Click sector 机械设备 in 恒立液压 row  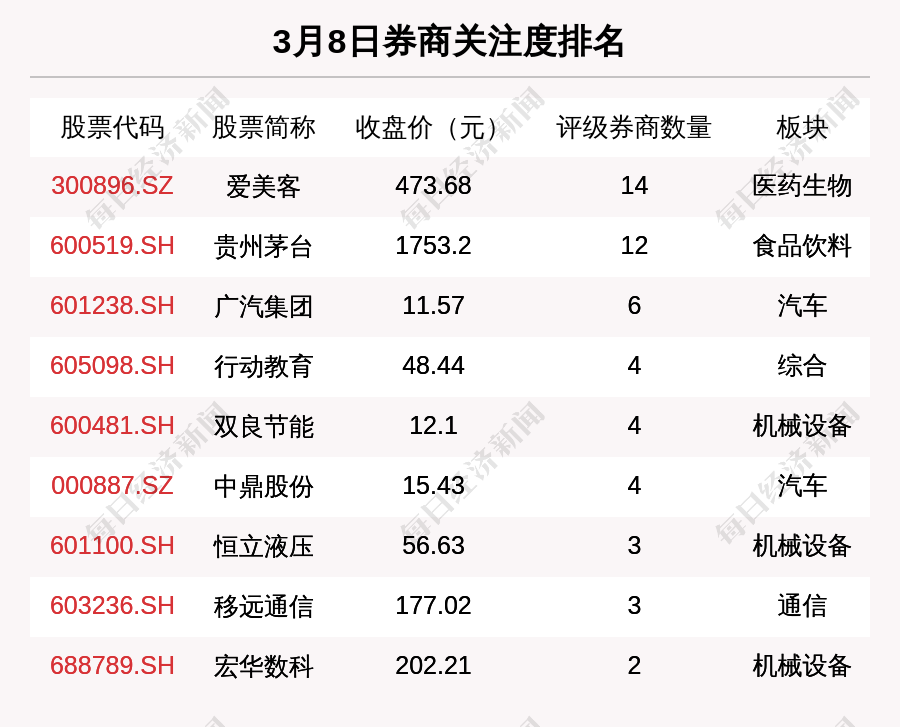802,546
